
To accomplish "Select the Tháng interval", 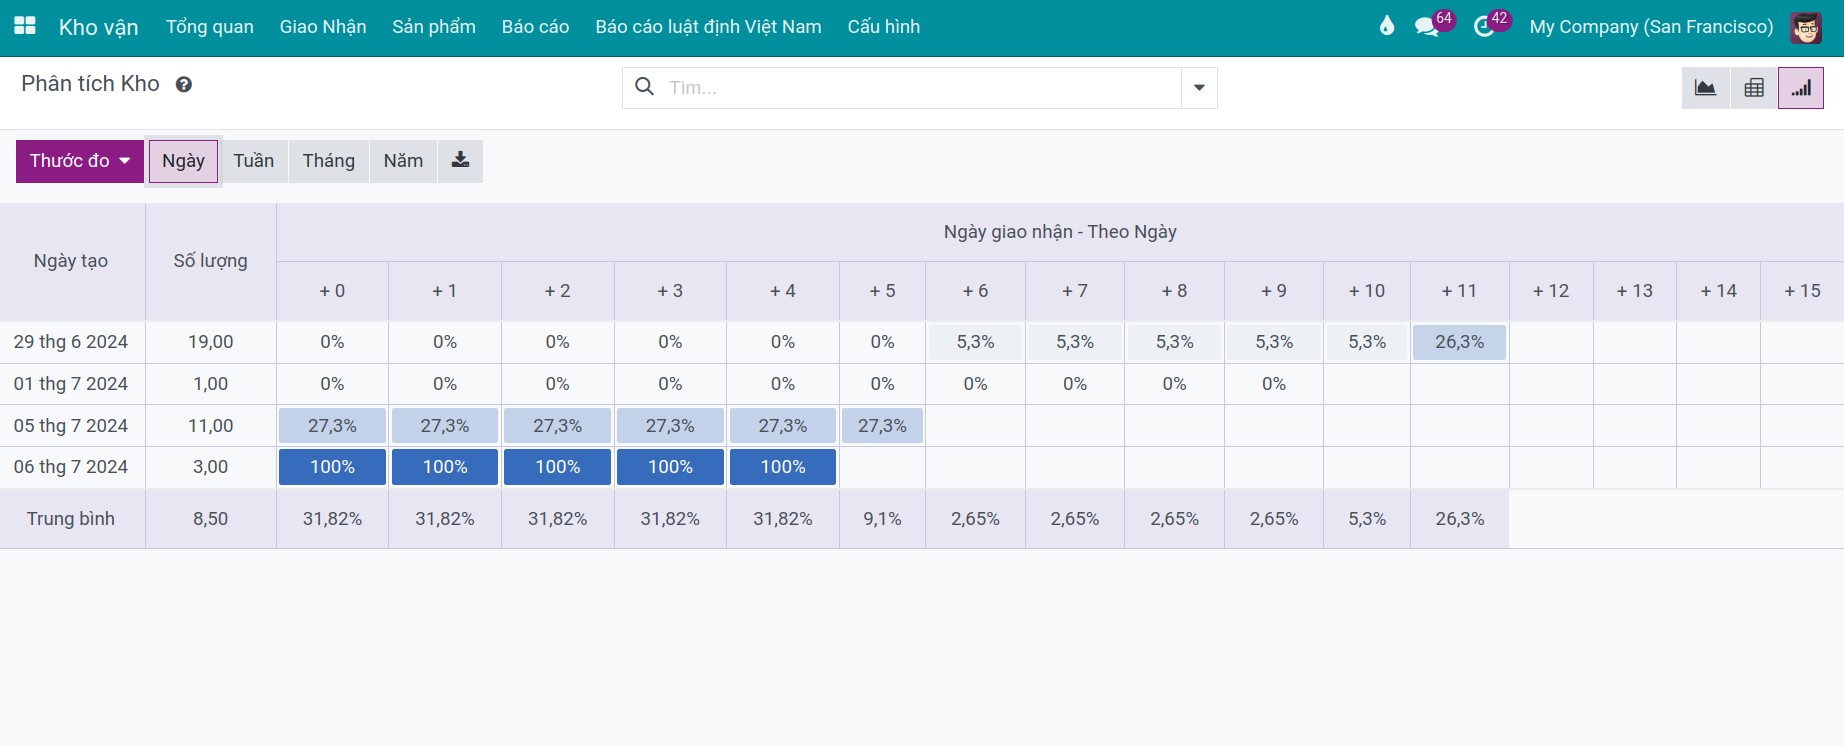I will 329,161.
